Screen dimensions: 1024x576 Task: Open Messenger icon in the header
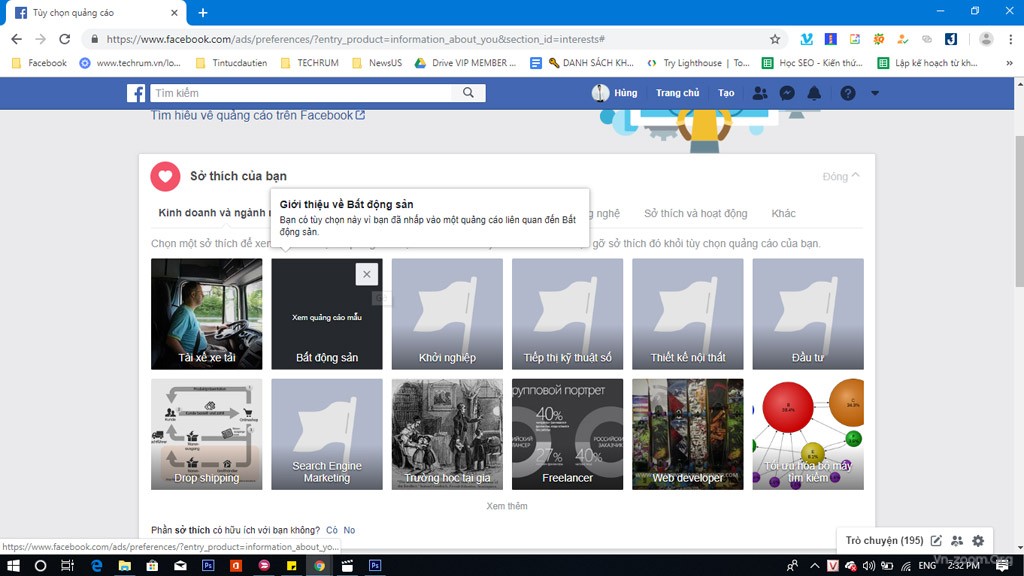(x=787, y=93)
